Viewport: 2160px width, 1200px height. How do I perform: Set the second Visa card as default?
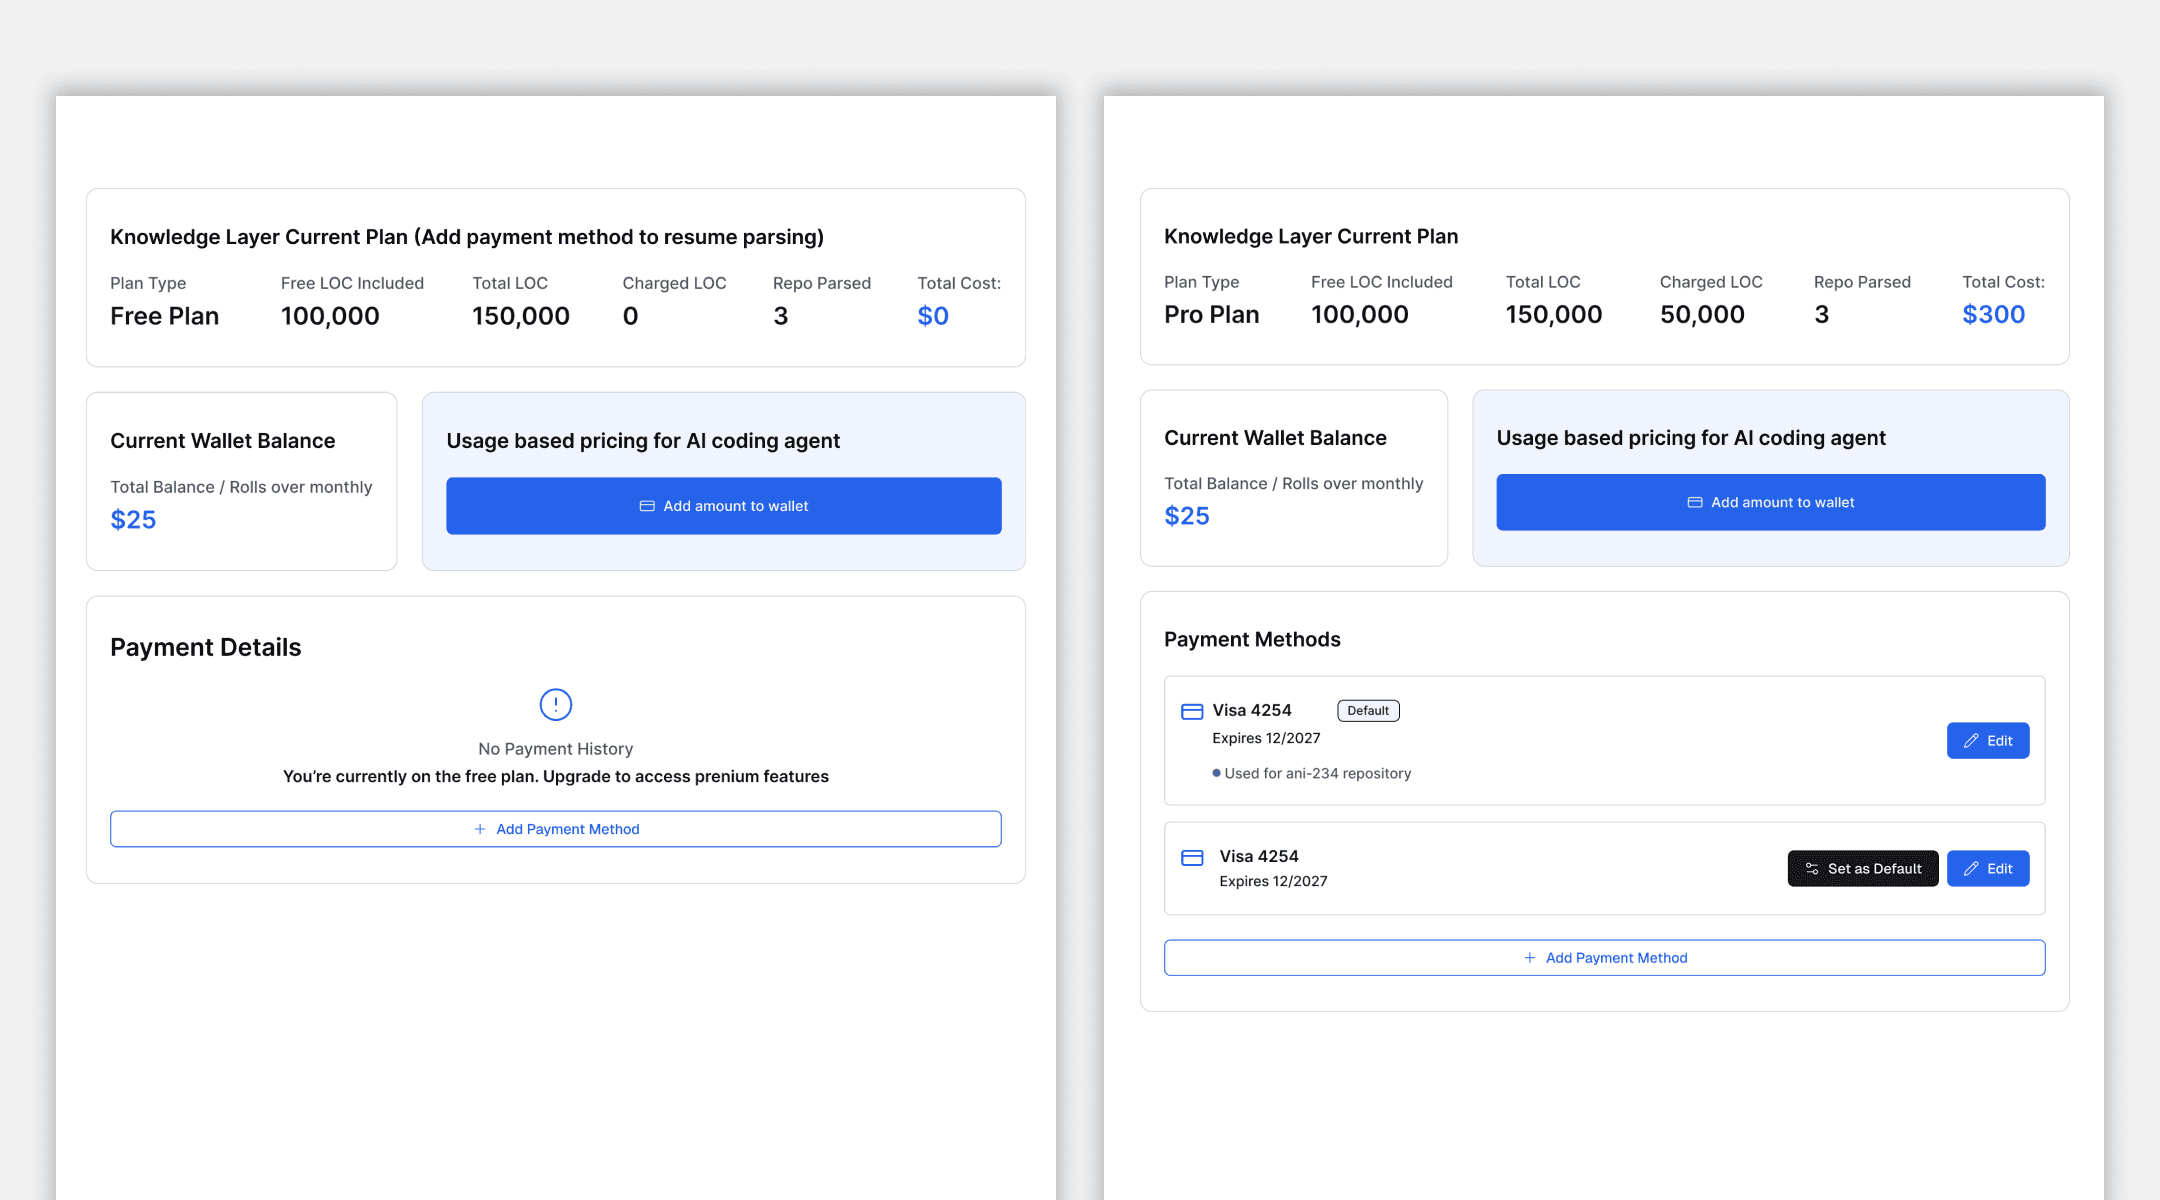click(1862, 869)
